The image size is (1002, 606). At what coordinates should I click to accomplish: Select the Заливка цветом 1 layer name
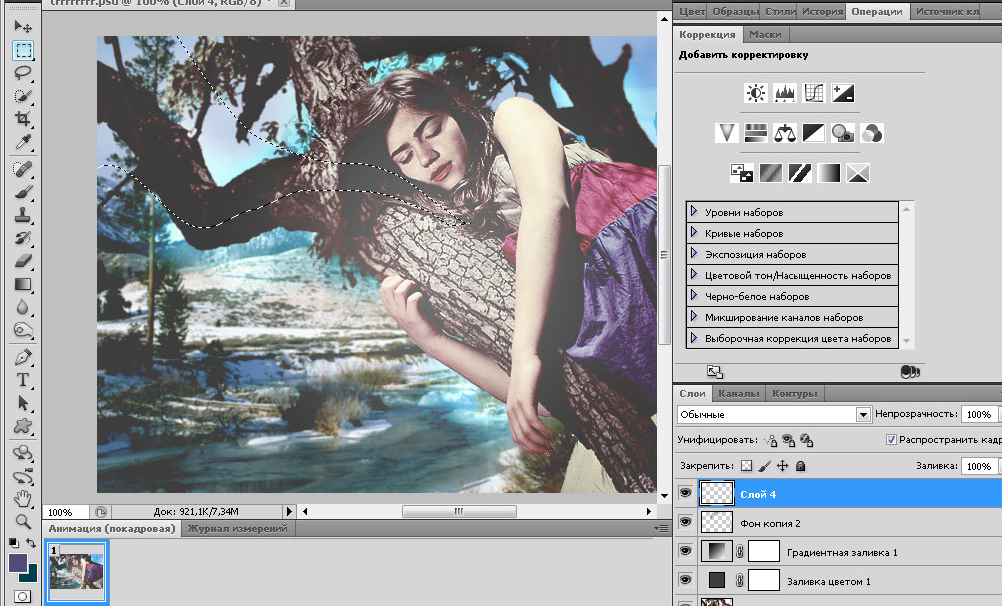click(x=829, y=582)
